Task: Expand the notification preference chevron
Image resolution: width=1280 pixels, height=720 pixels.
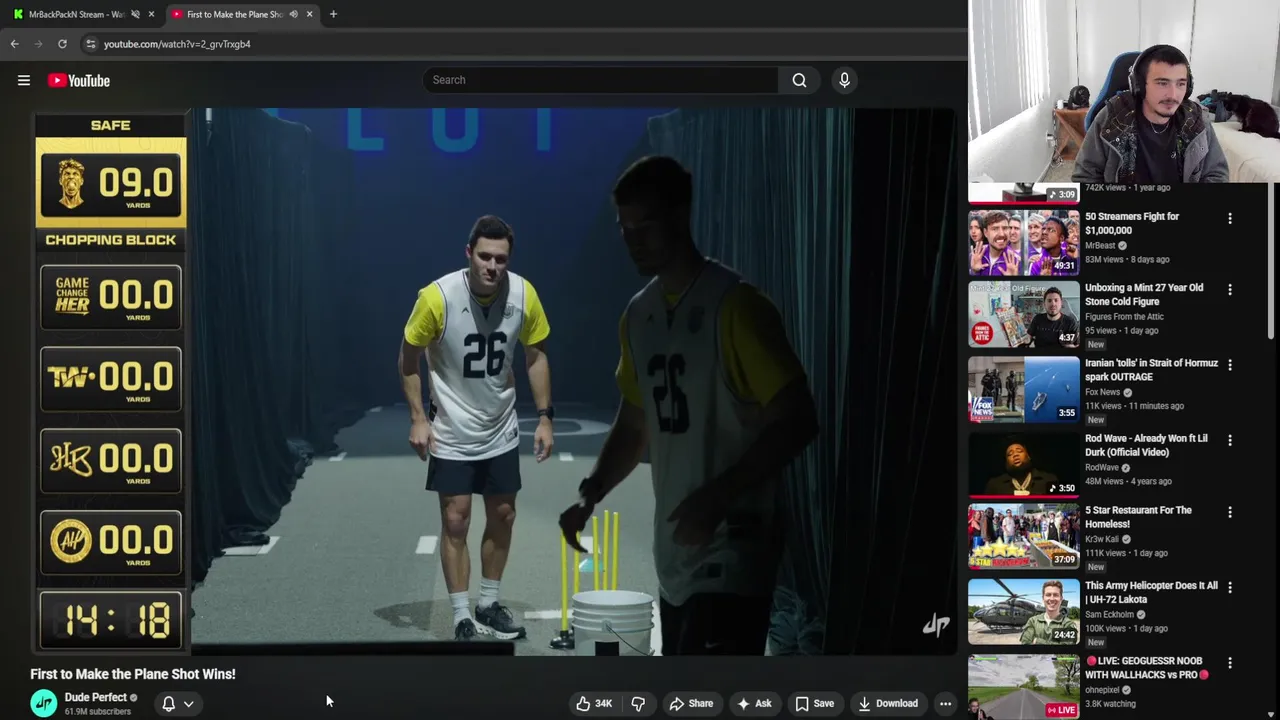Action: click(x=188, y=703)
